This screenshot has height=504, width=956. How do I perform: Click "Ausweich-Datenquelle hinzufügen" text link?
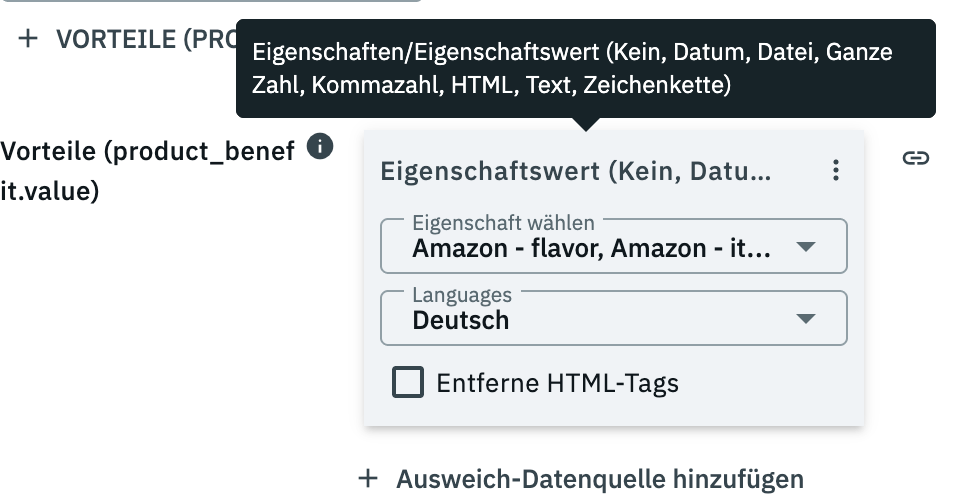coord(600,479)
